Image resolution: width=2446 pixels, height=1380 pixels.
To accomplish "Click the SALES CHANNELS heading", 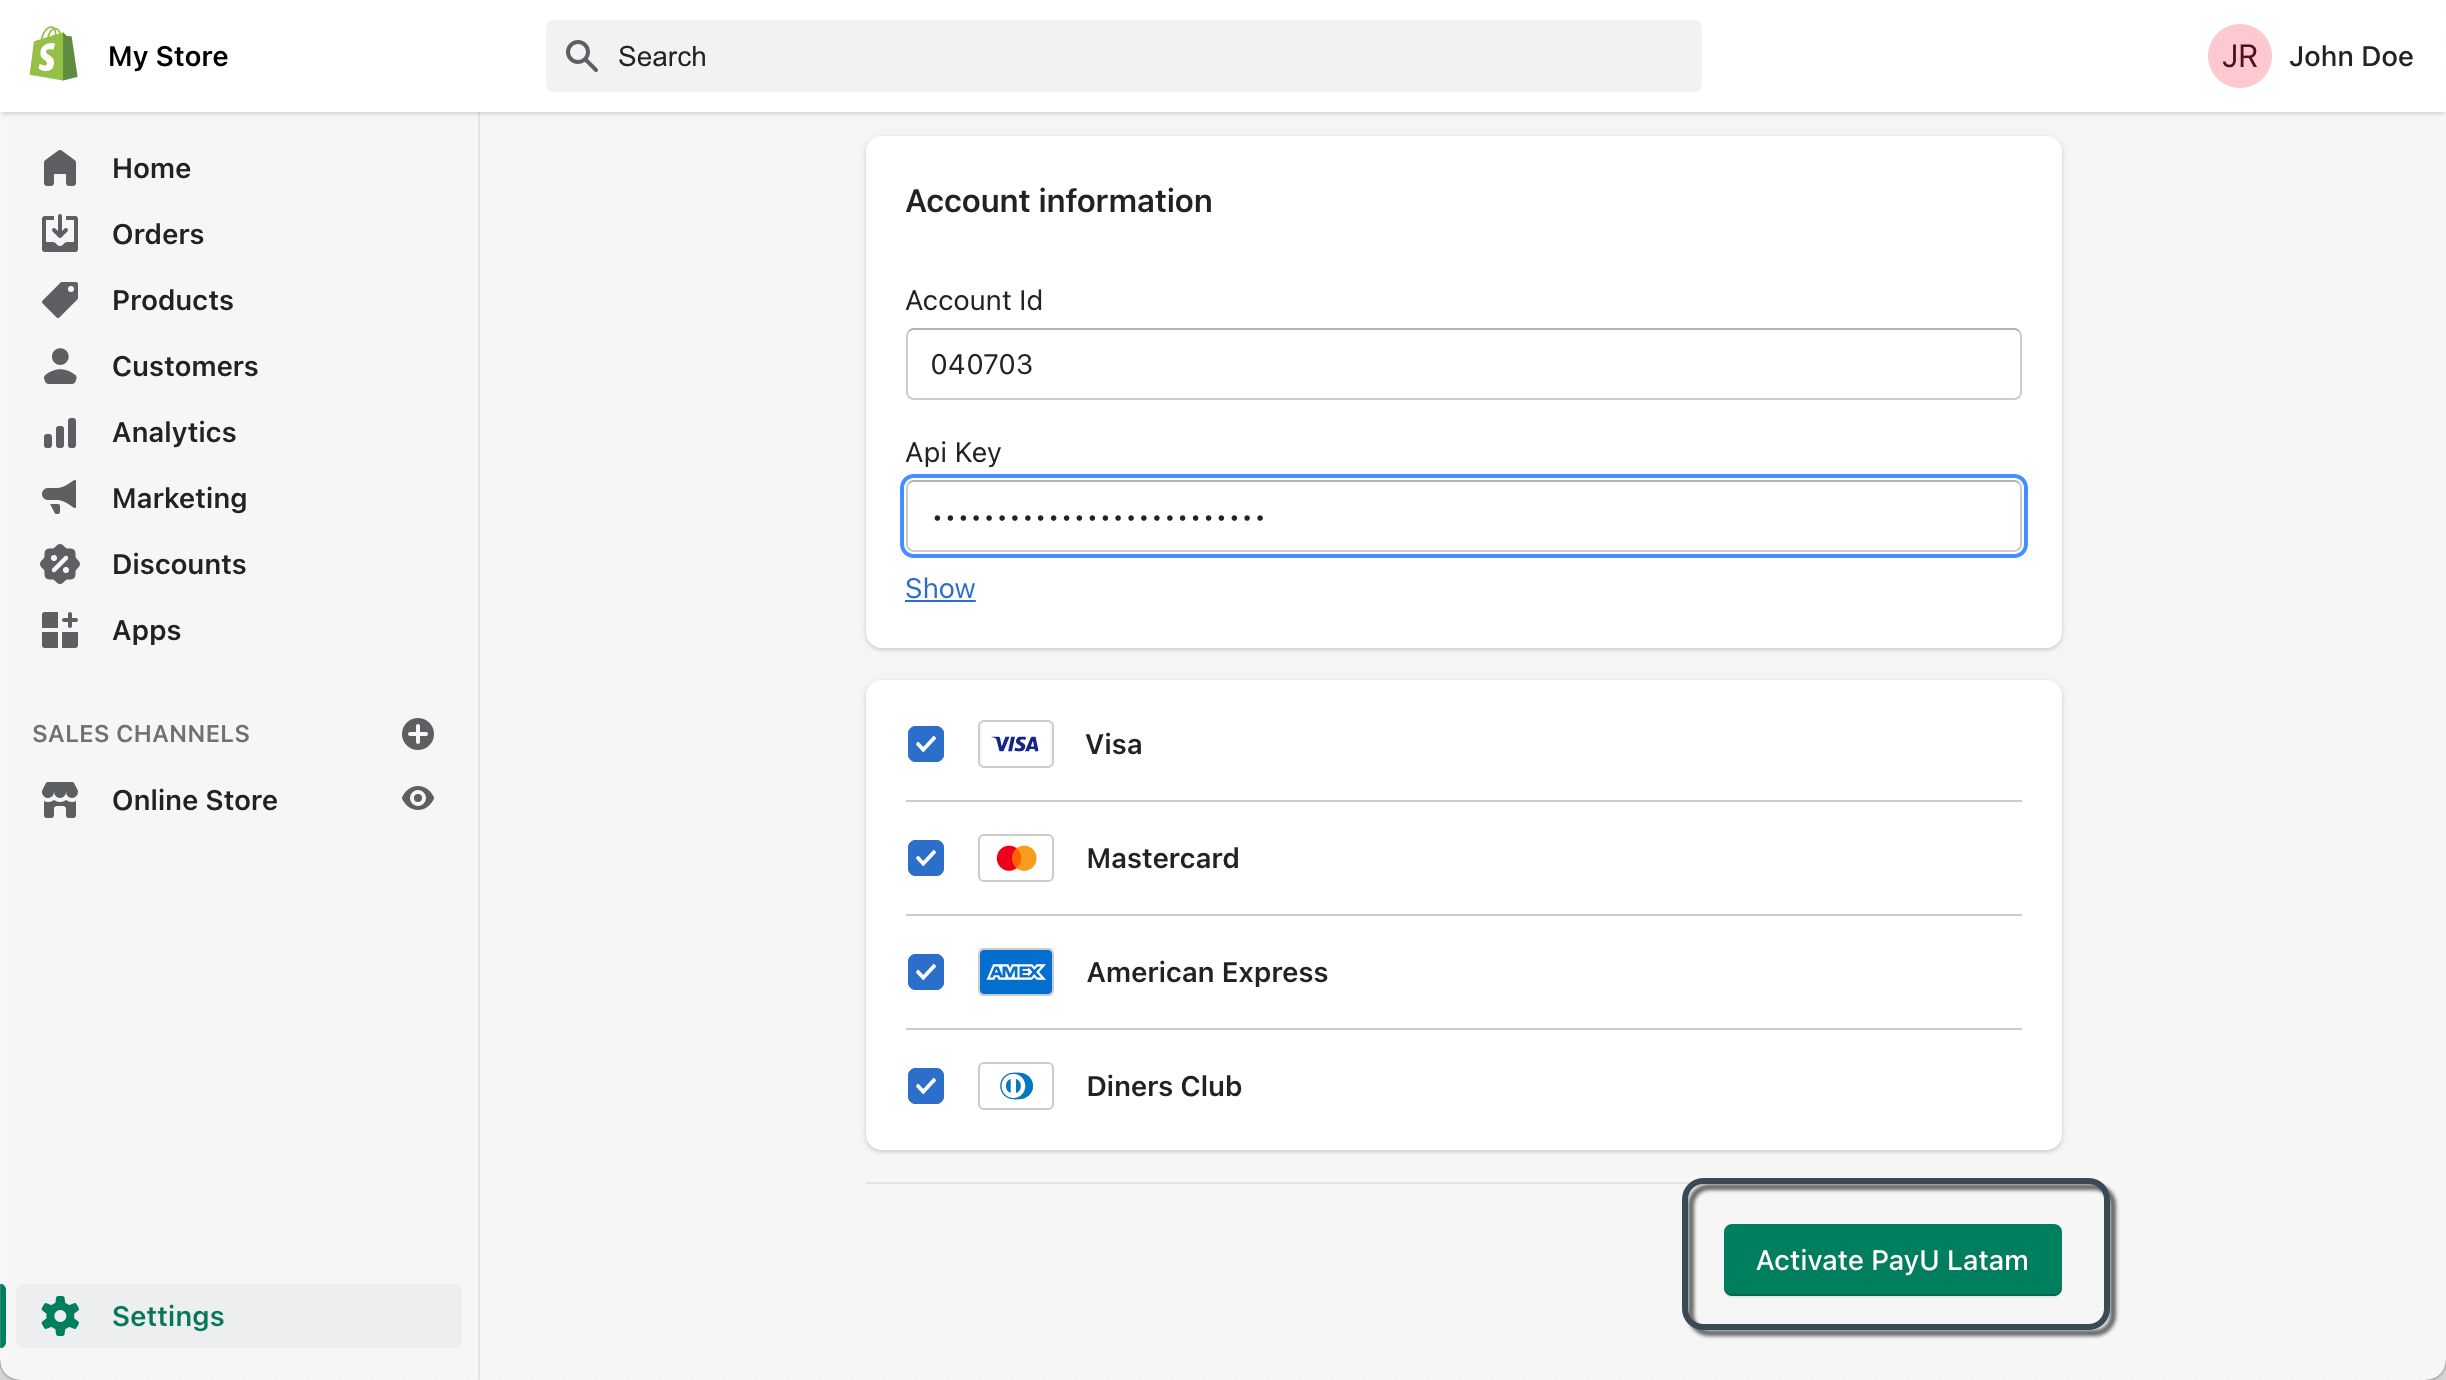I will click(141, 734).
